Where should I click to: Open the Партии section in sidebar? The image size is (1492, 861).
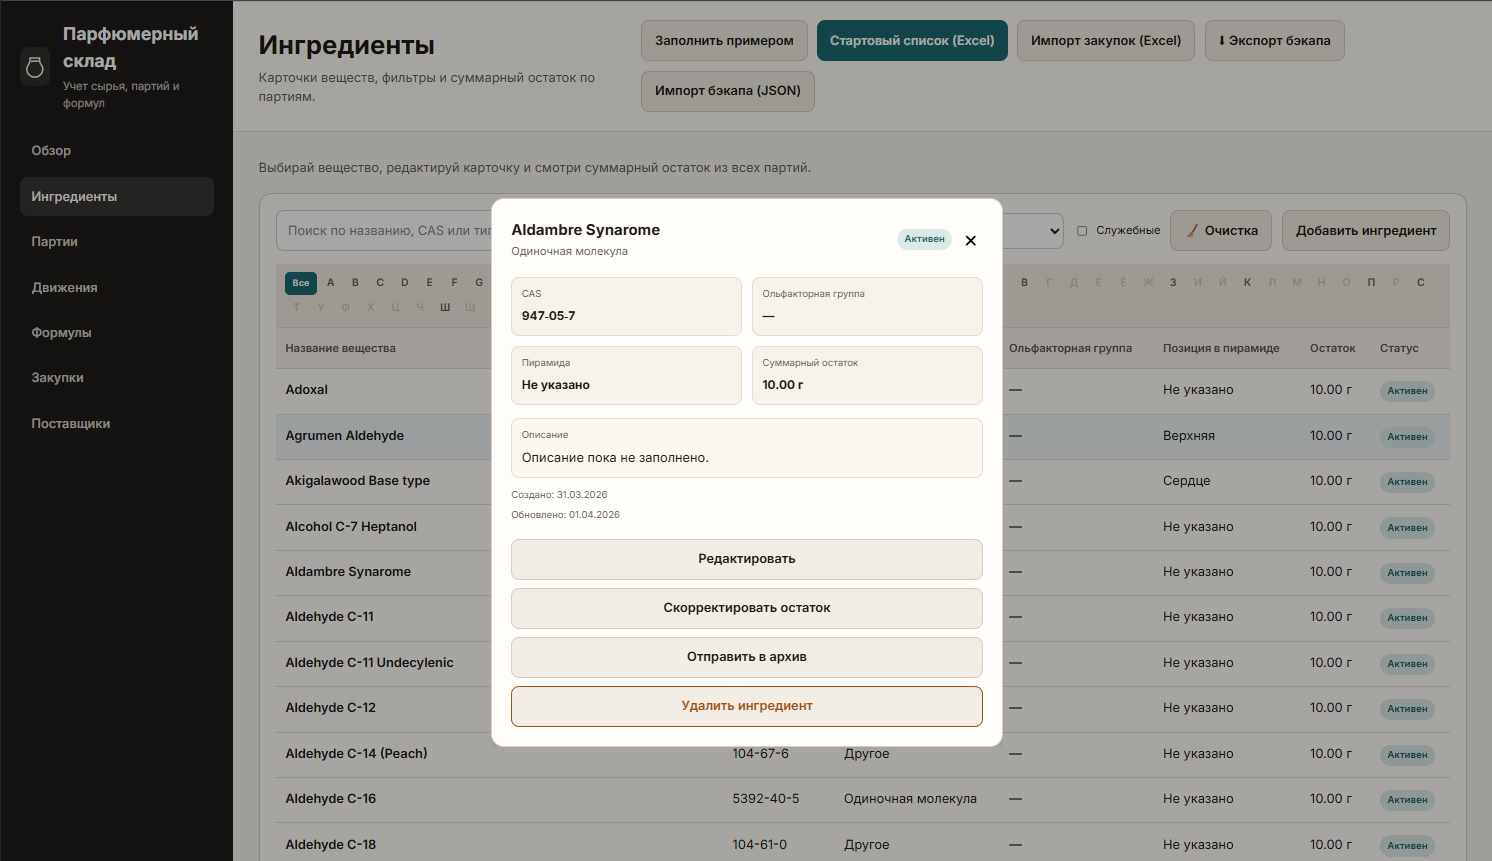54,242
